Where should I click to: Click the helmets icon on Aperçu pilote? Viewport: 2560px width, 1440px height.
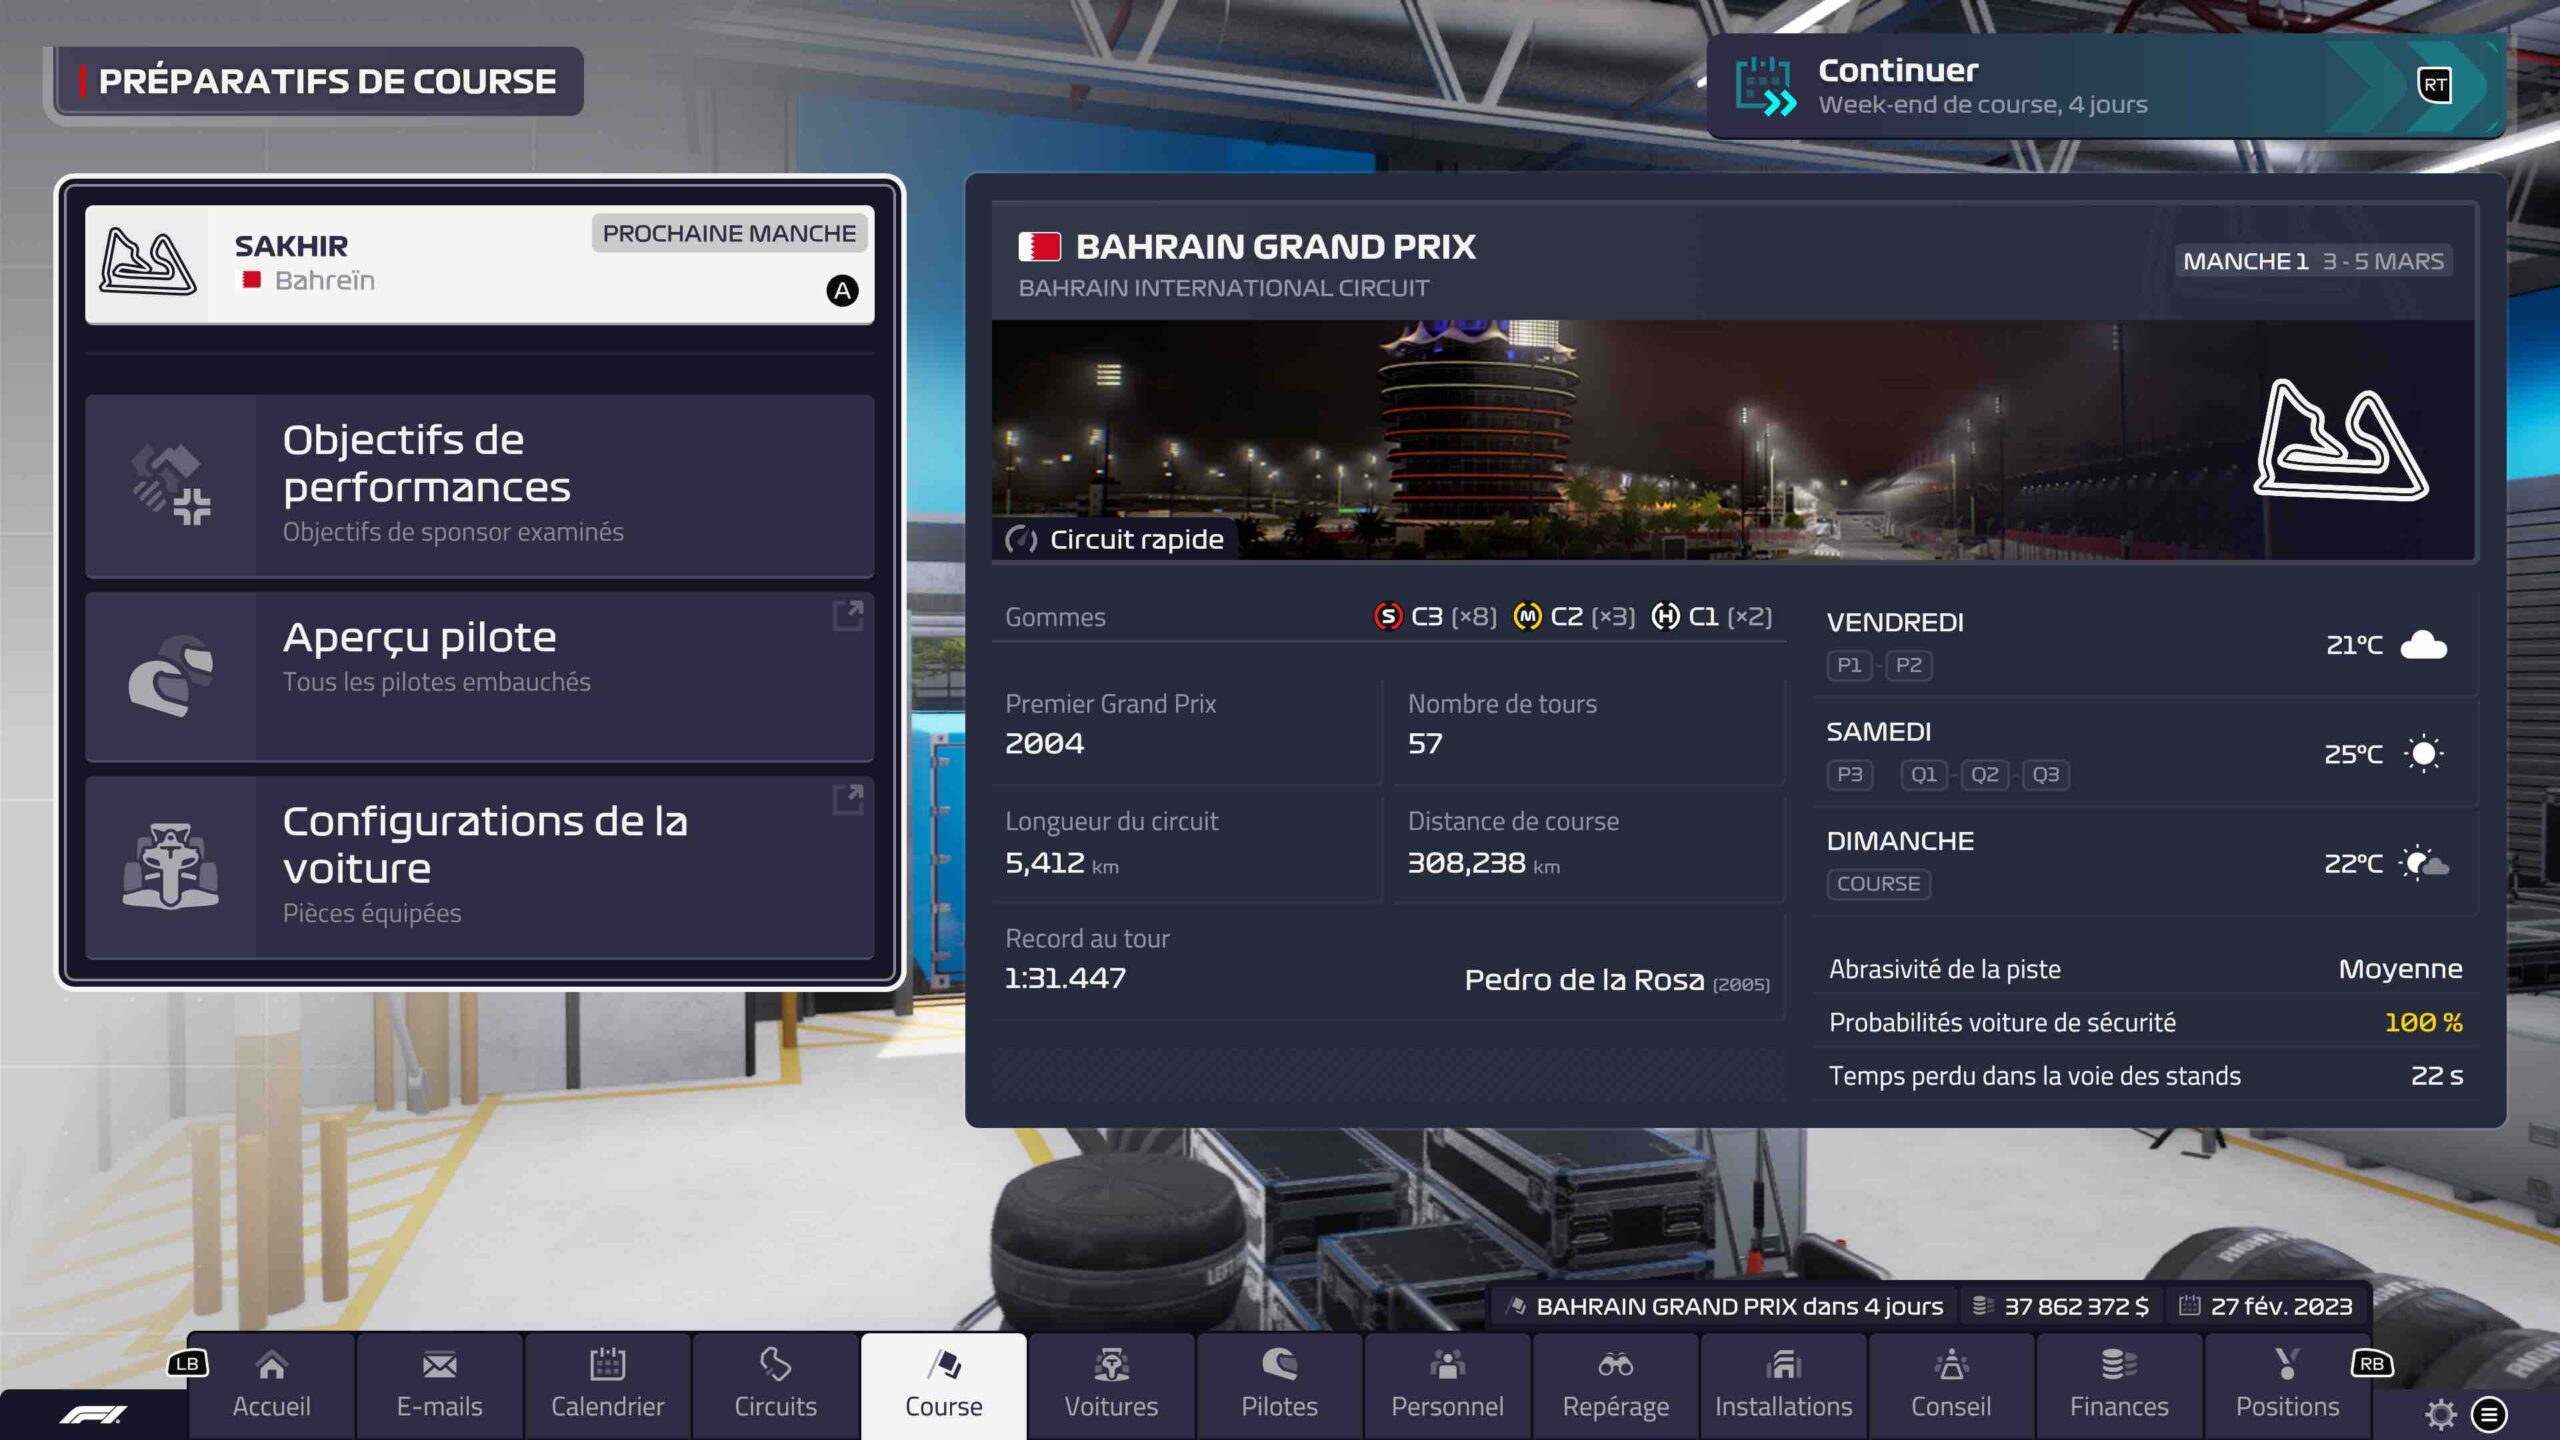coord(171,675)
